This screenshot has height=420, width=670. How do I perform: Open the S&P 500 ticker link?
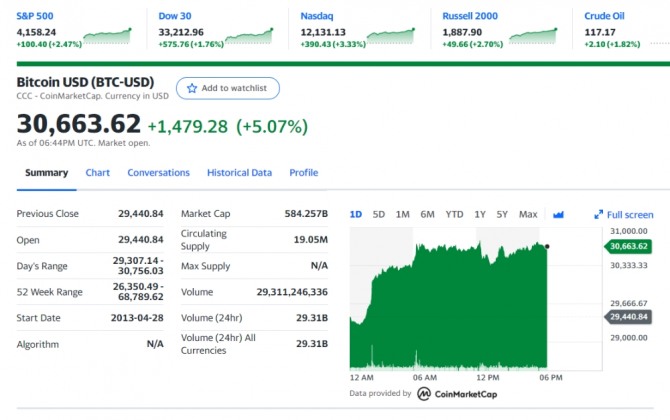click(36, 16)
